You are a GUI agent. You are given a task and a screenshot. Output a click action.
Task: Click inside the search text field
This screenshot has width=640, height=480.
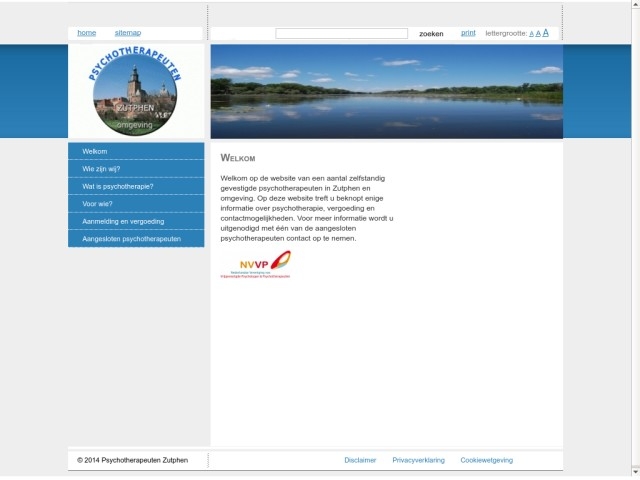[341, 34]
